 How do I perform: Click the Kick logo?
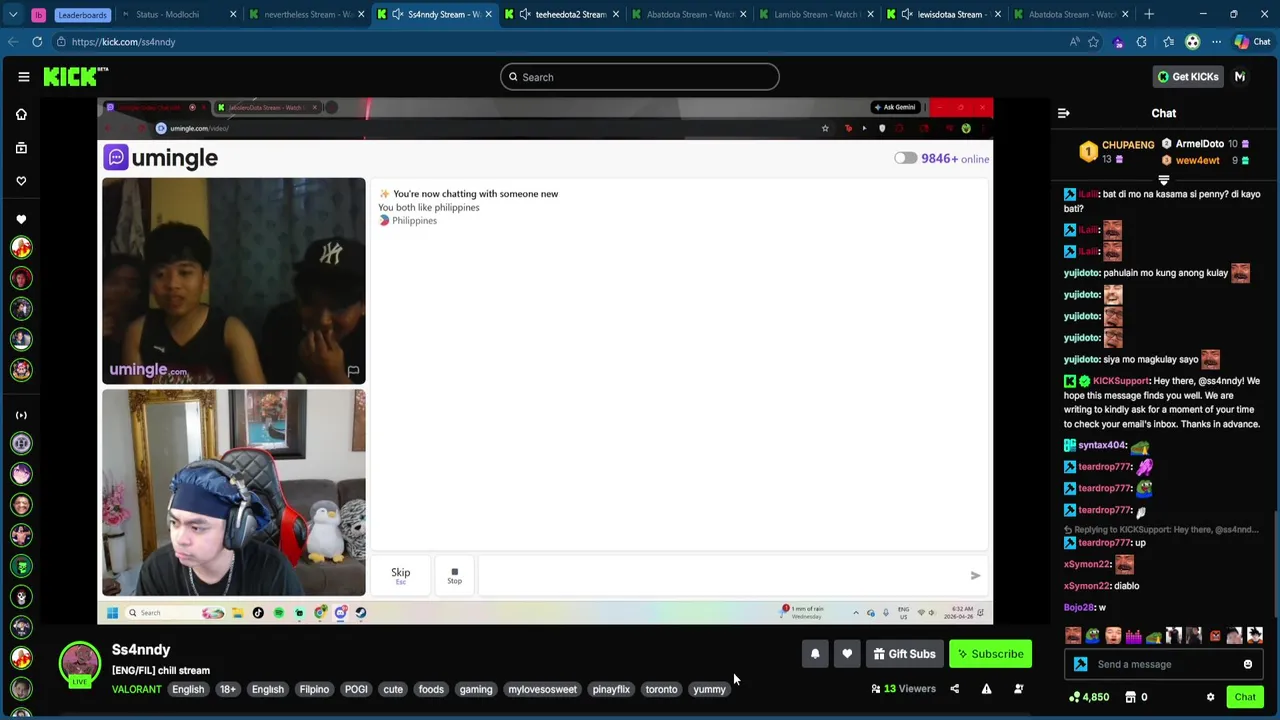[76, 77]
